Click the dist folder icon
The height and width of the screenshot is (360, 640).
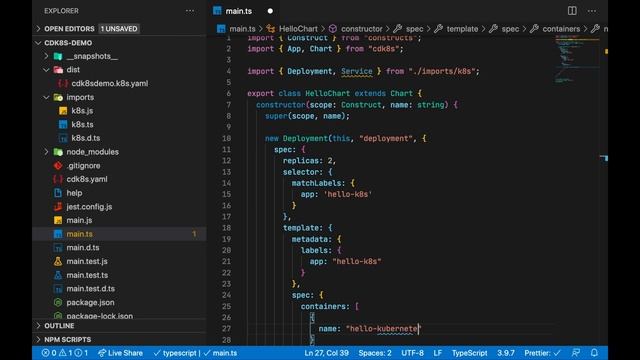(58, 70)
